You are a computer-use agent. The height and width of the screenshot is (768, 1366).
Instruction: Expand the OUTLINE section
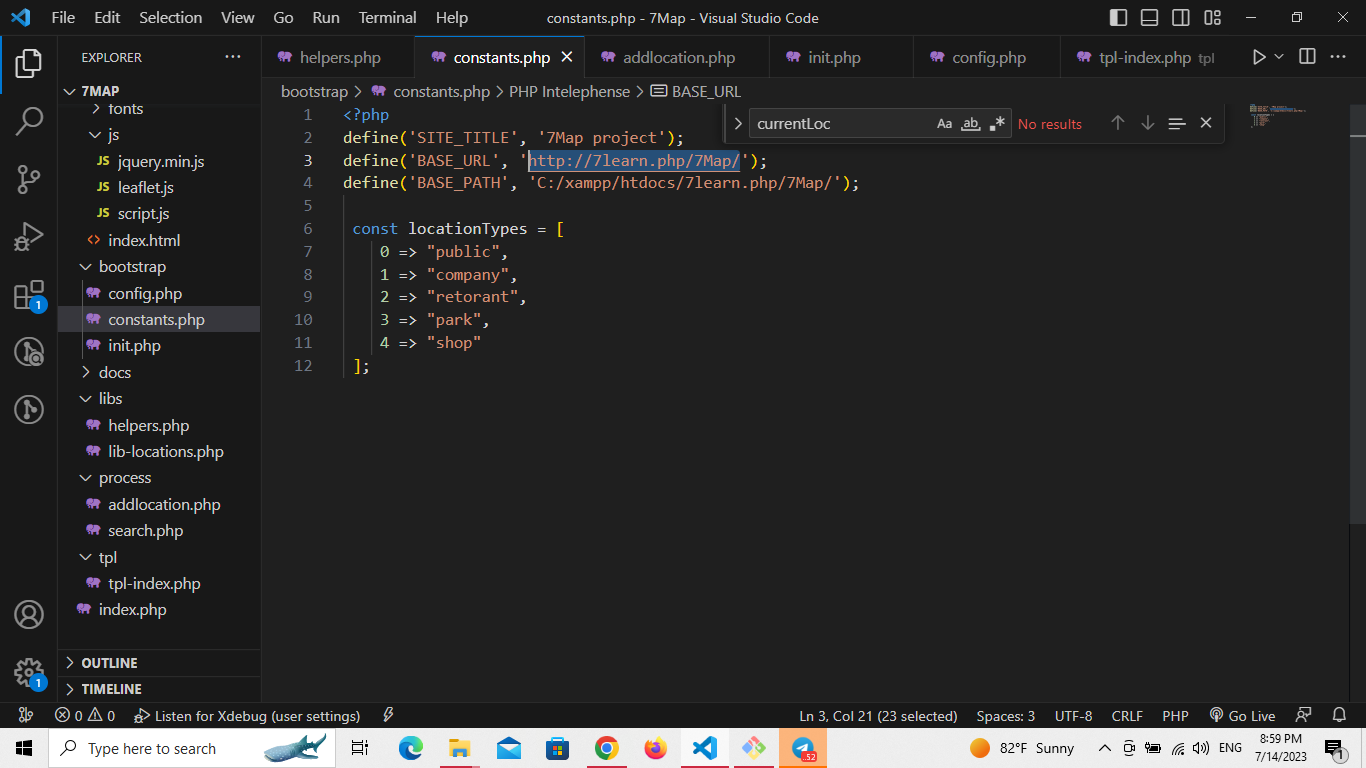click(x=160, y=663)
